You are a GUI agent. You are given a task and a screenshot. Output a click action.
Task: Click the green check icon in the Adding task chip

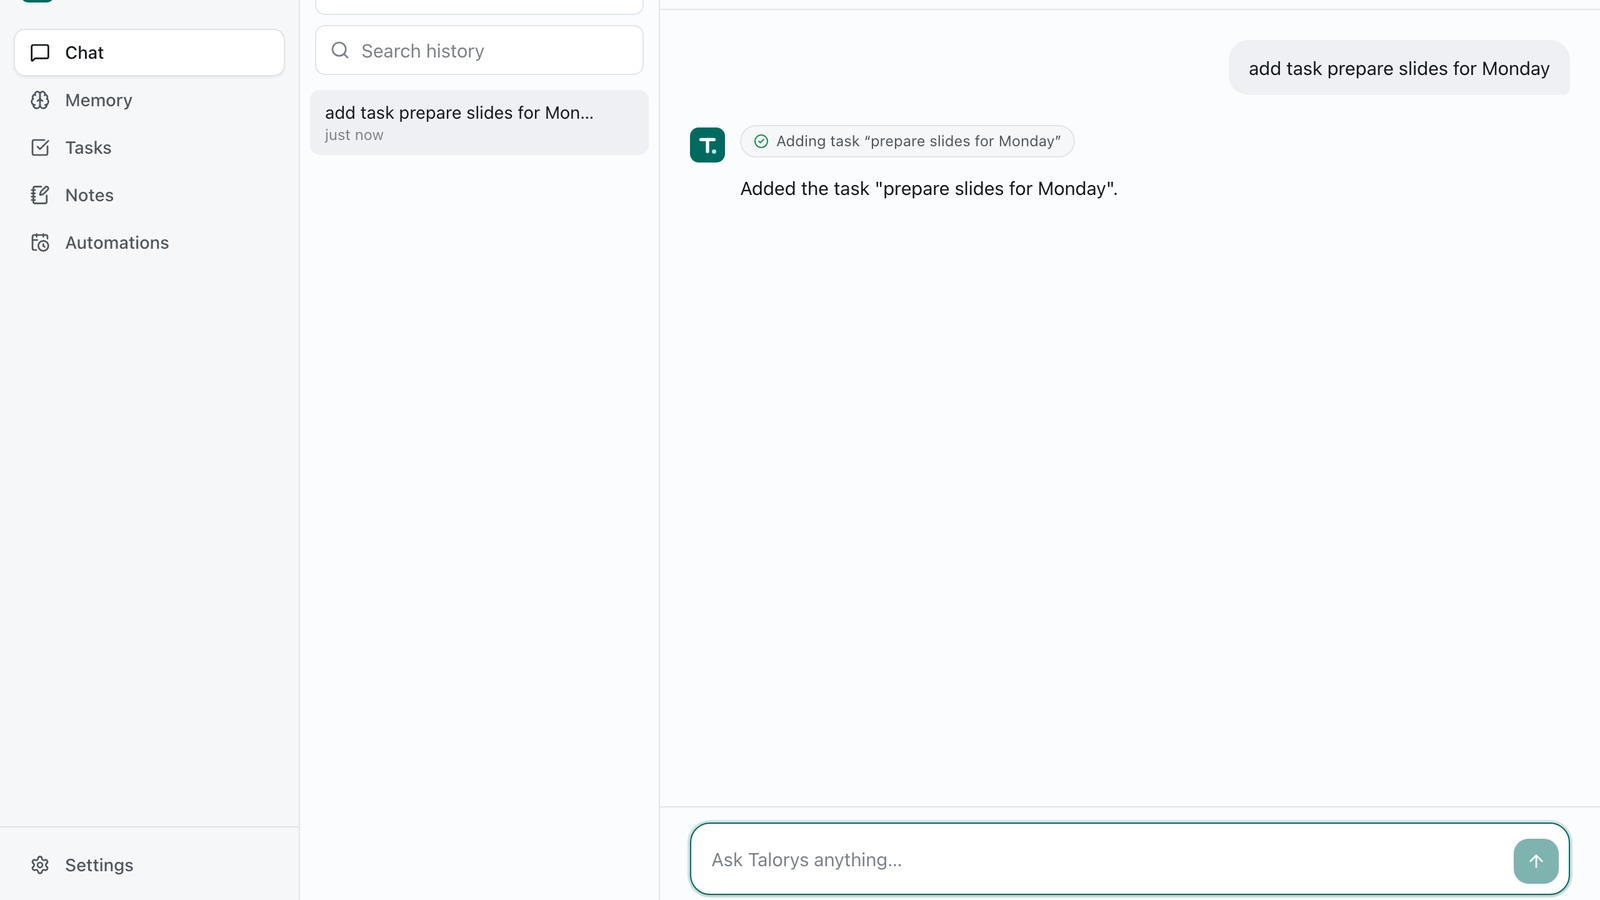click(761, 141)
